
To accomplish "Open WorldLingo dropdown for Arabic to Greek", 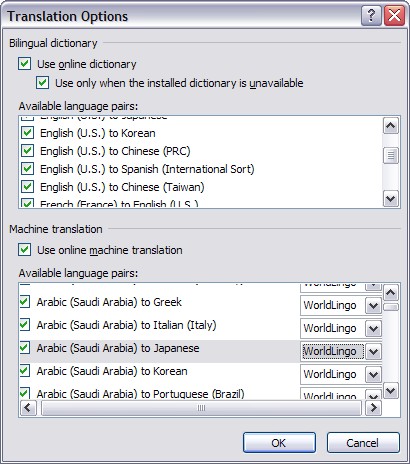I will [x=373, y=305].
